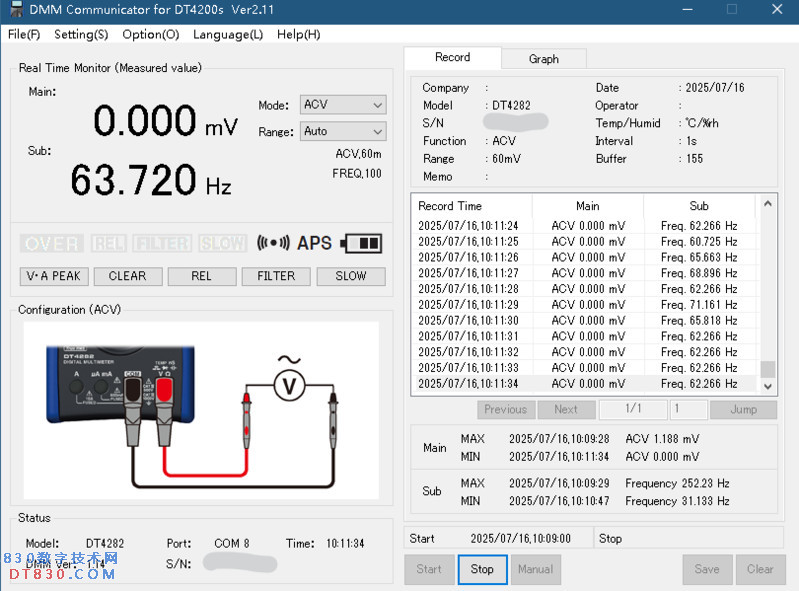799x591 pixels.
Task: Click the APS auto power save indicator
Action: coord(314,243)
